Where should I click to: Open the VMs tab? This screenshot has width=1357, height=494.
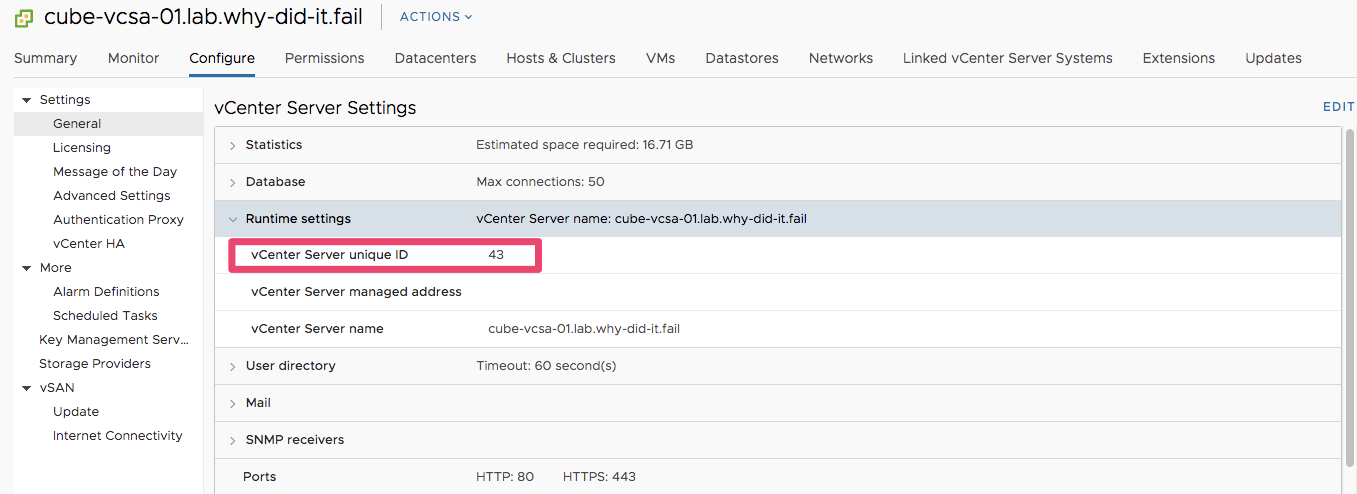coord(661,58)
